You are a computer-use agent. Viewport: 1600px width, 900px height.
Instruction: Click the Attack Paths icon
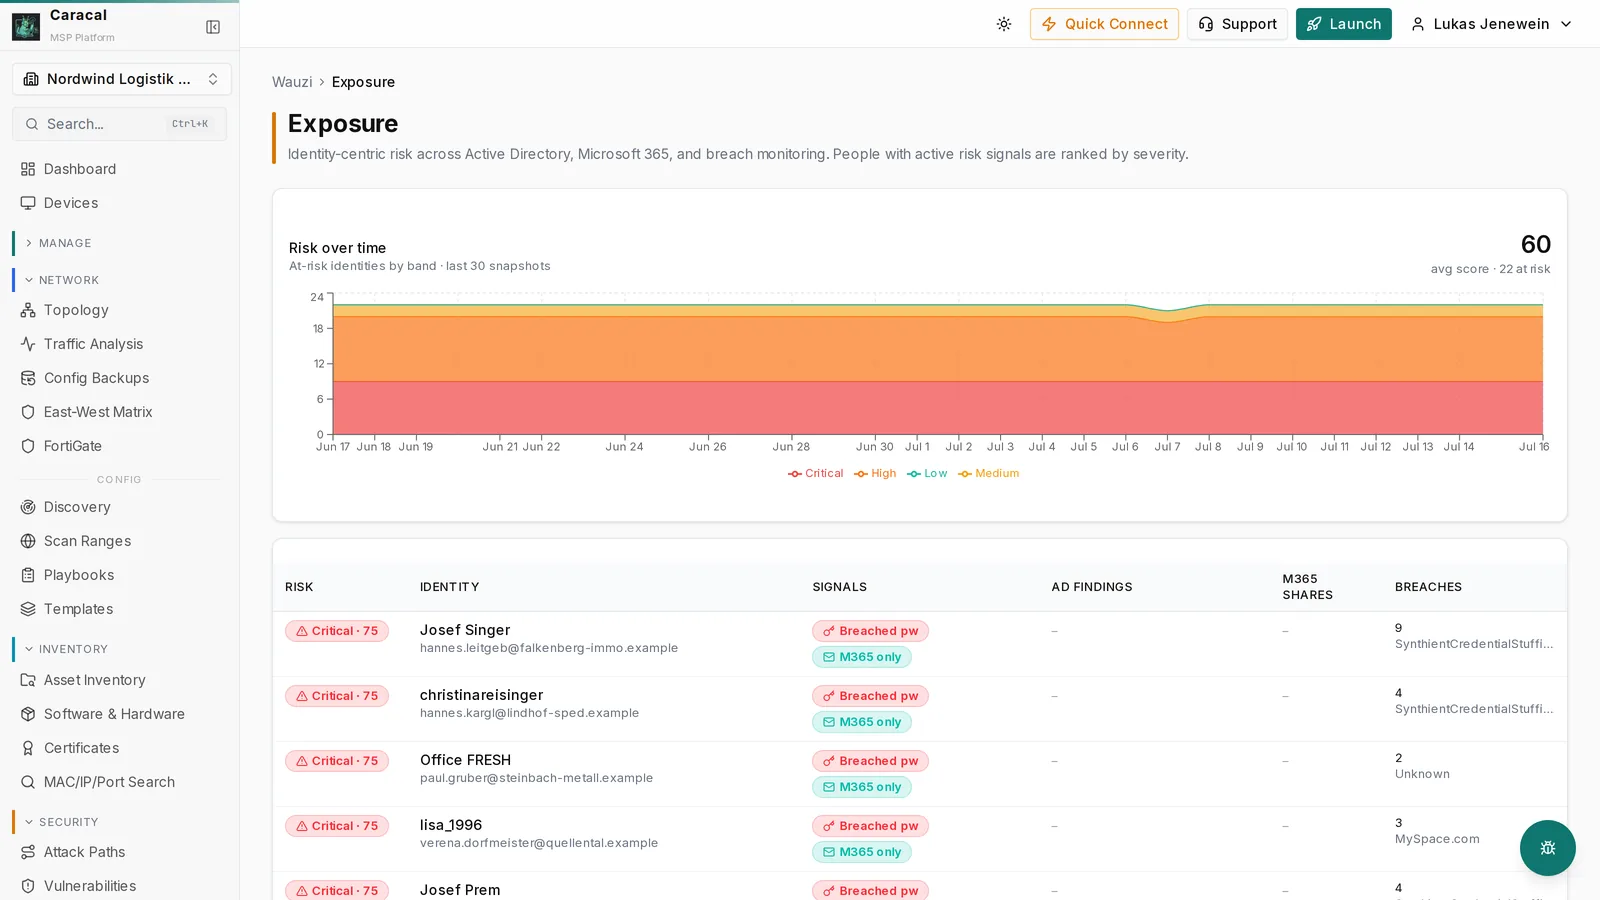point(28,852)
